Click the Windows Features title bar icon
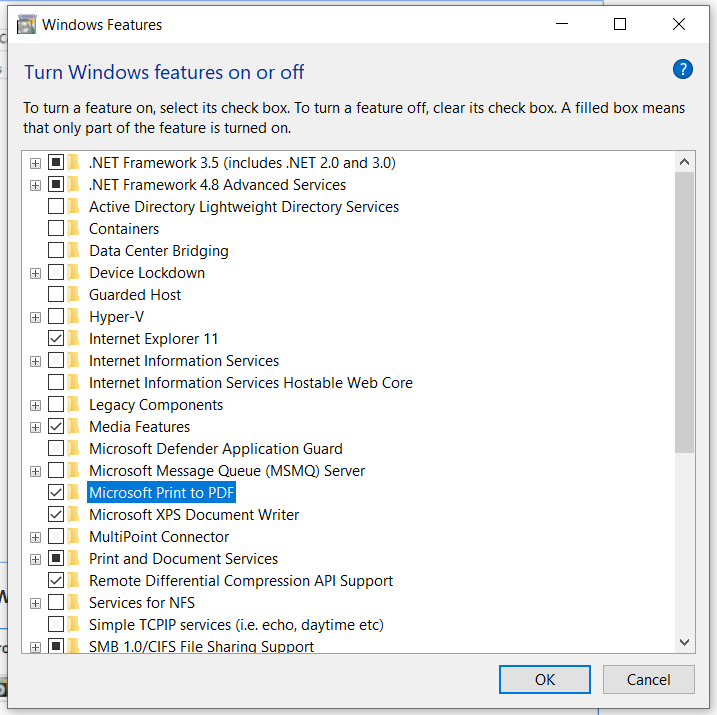Image resolution: width=717 pixels, height=715 pixels. 27,24
